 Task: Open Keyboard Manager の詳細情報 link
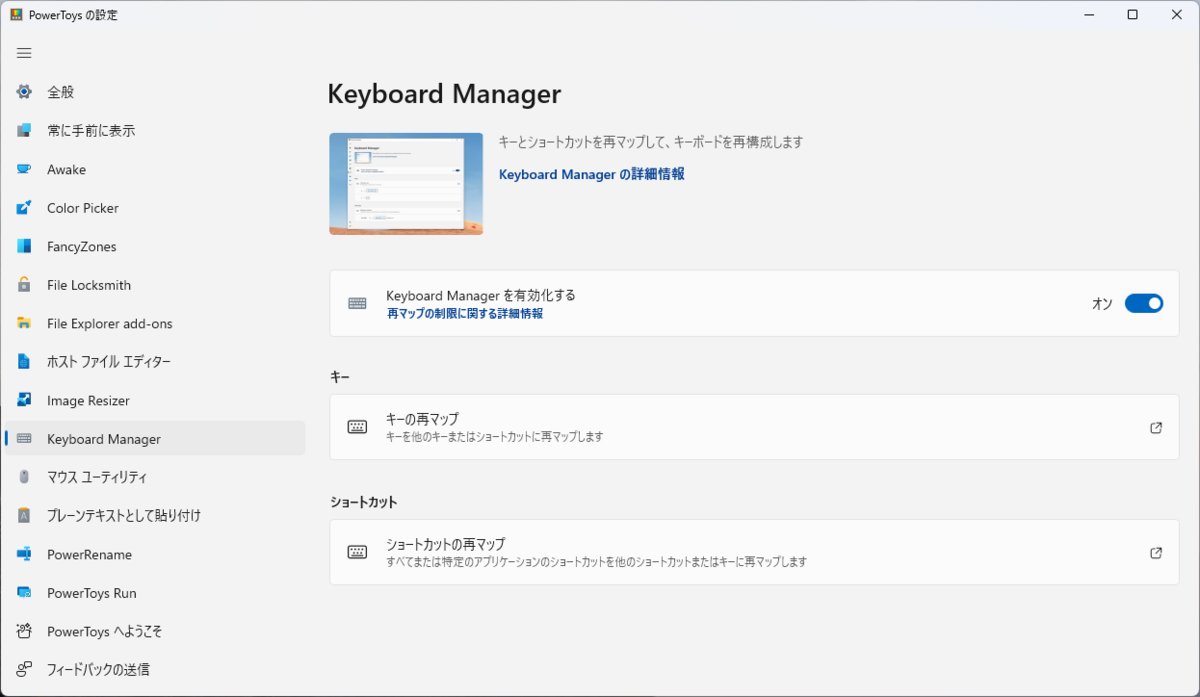tap(592, 174)
